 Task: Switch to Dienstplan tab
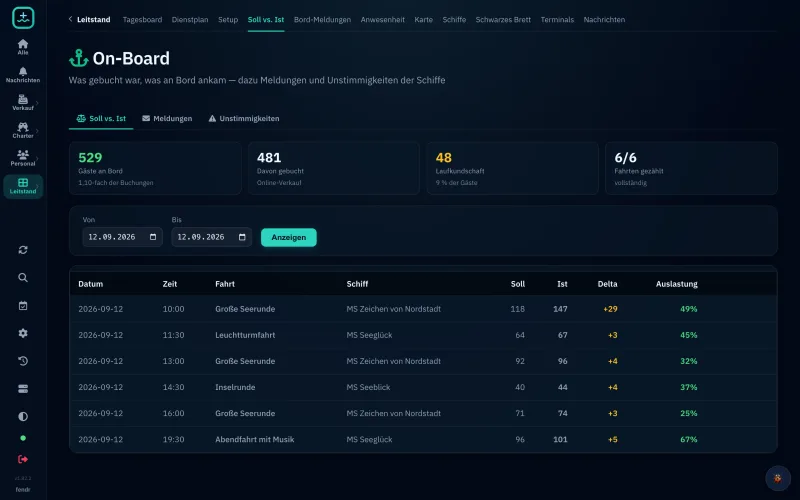click(x=190, y=19)
